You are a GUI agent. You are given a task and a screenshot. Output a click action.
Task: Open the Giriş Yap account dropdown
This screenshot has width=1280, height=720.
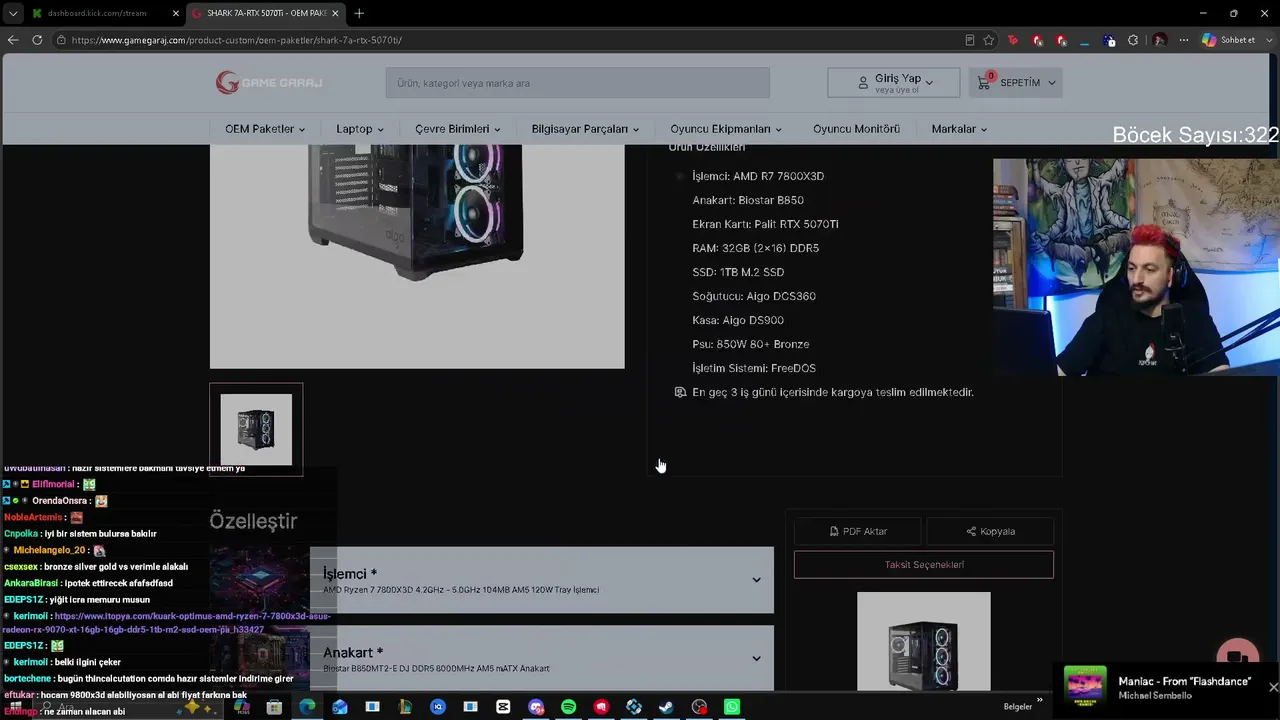pos(894,83)
